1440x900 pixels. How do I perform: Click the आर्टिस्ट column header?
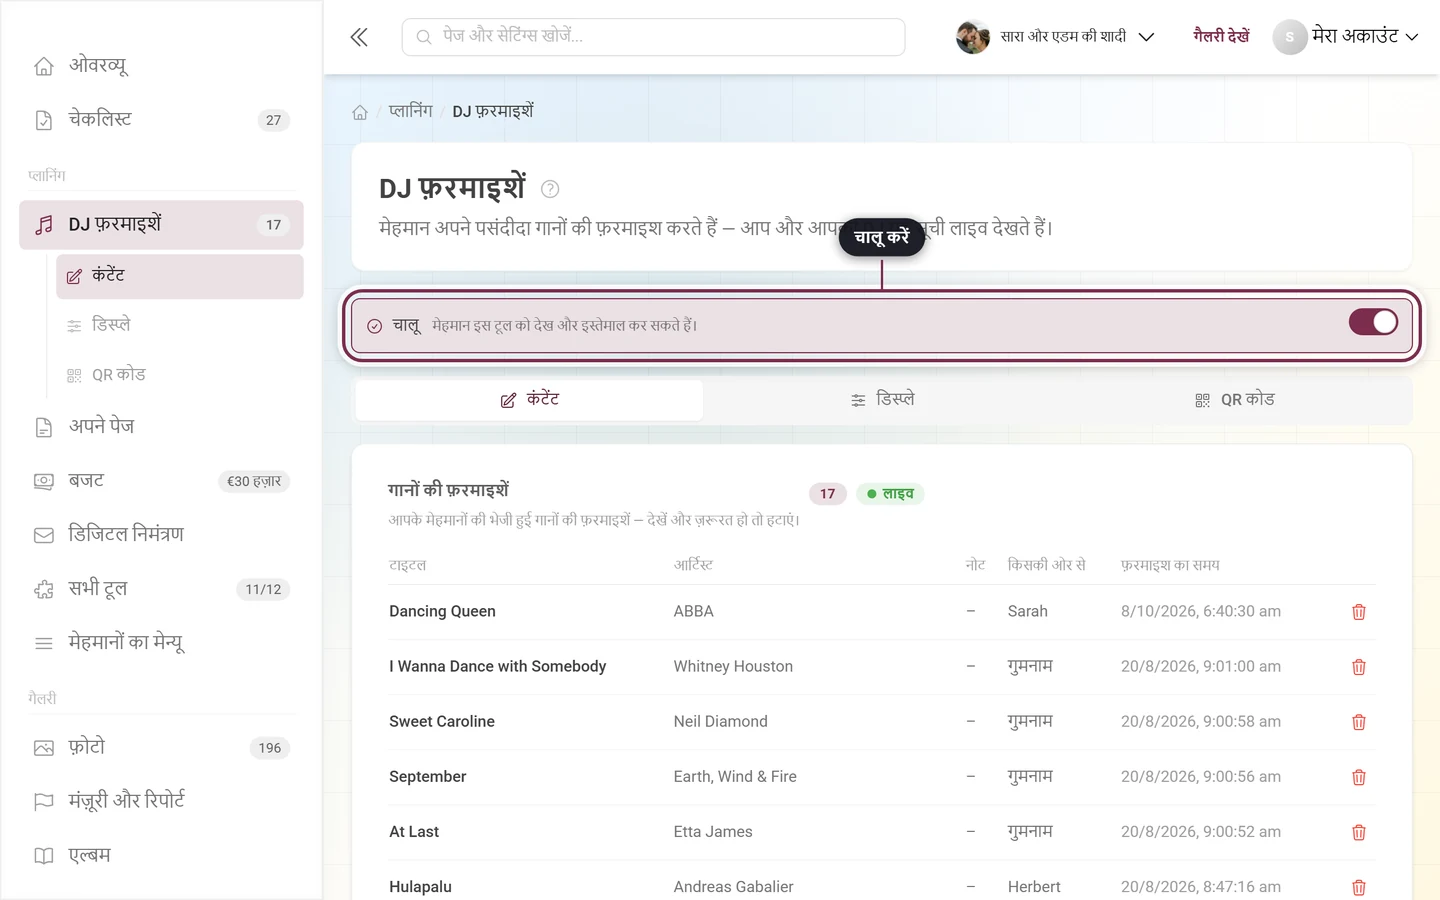click(x=693, y=565)
